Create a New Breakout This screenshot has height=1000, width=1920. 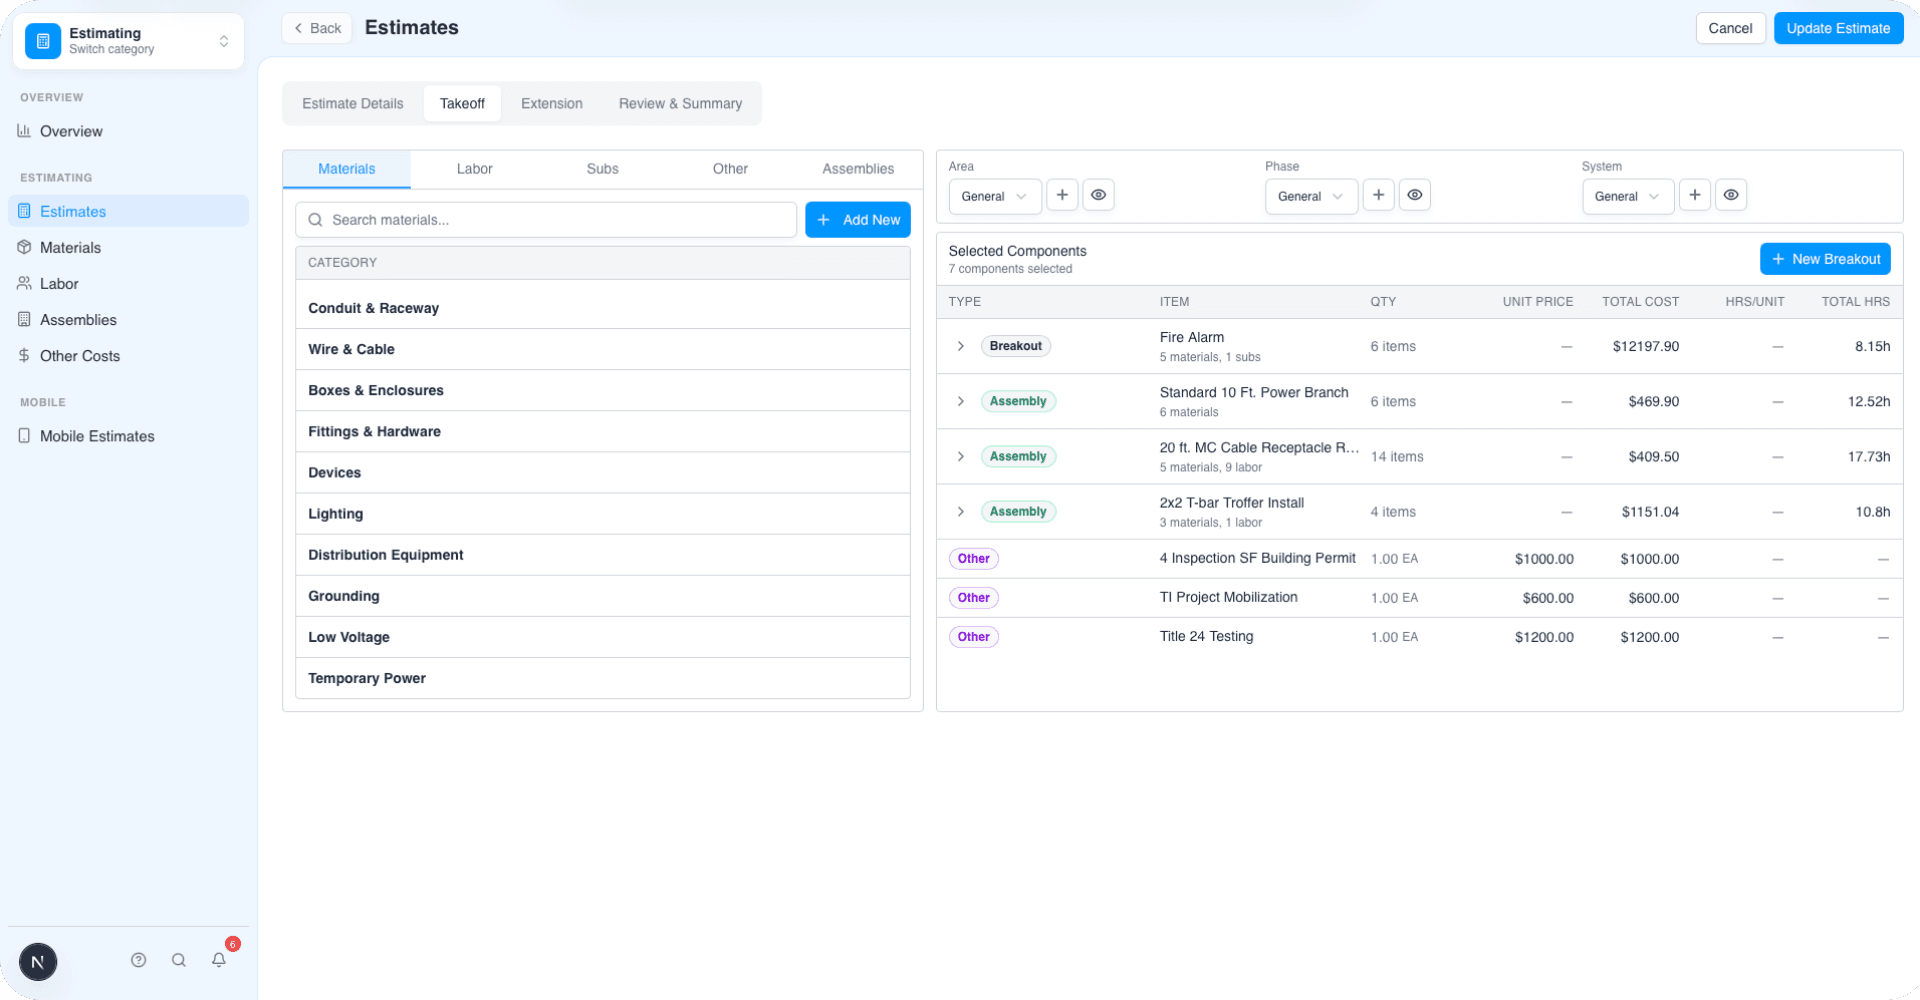click(x=1825, y=259)
